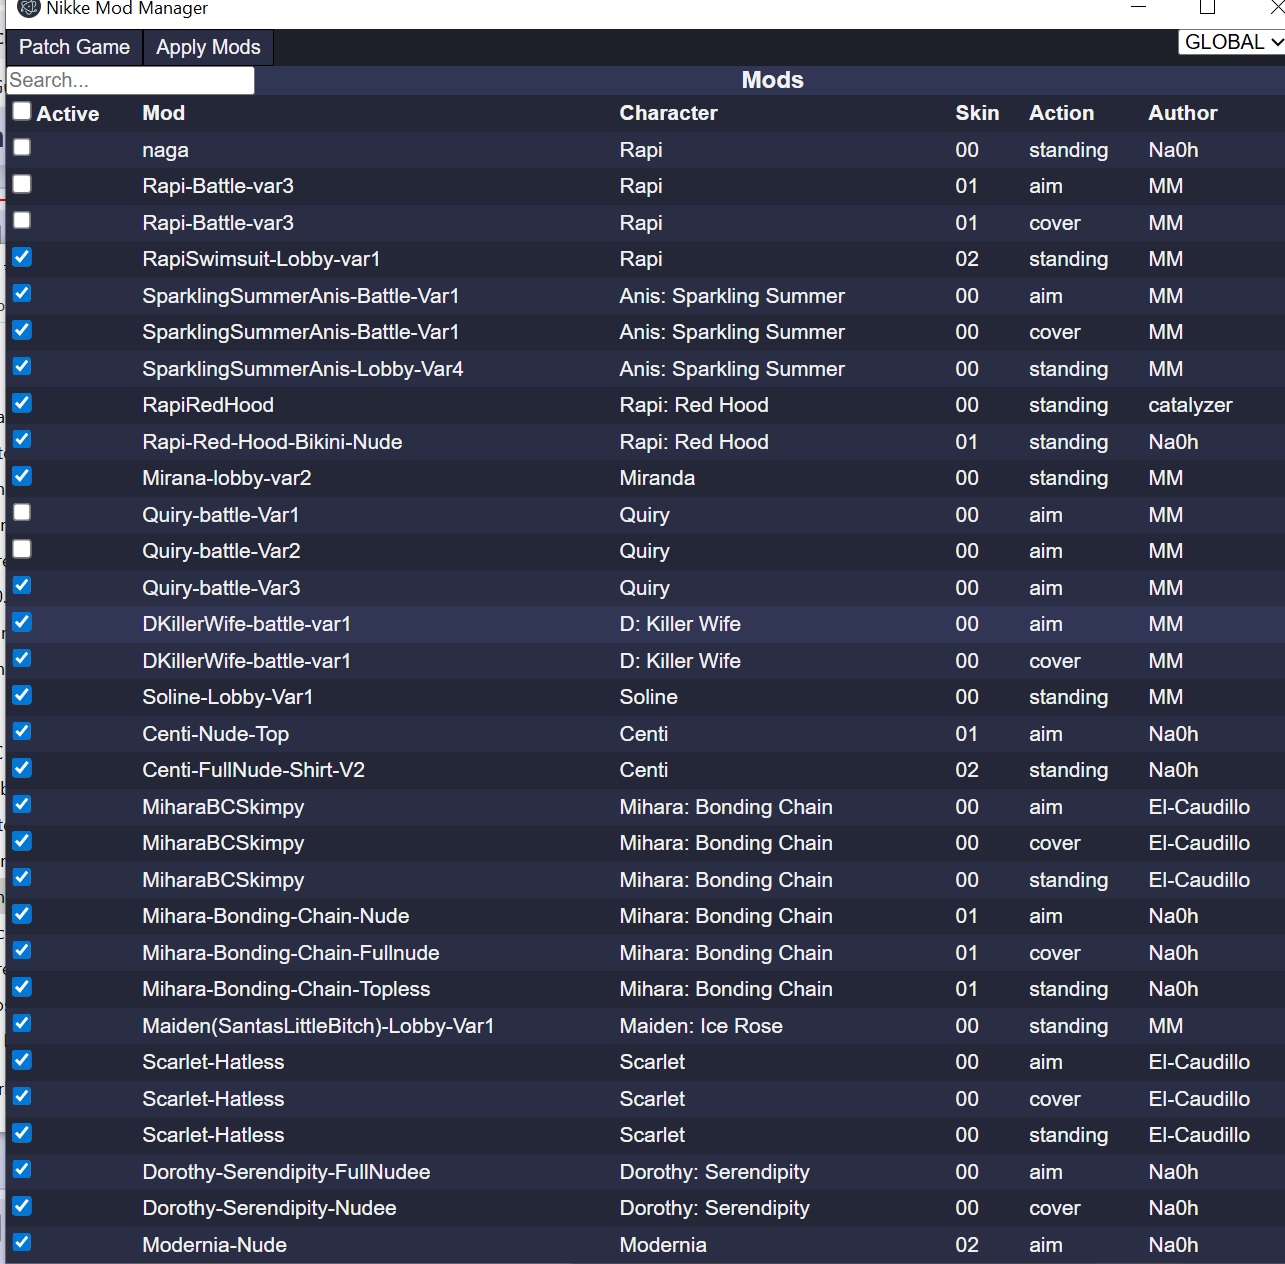Click the Soline-Lobby-Var1 mod name

click(x=228, y=697)
